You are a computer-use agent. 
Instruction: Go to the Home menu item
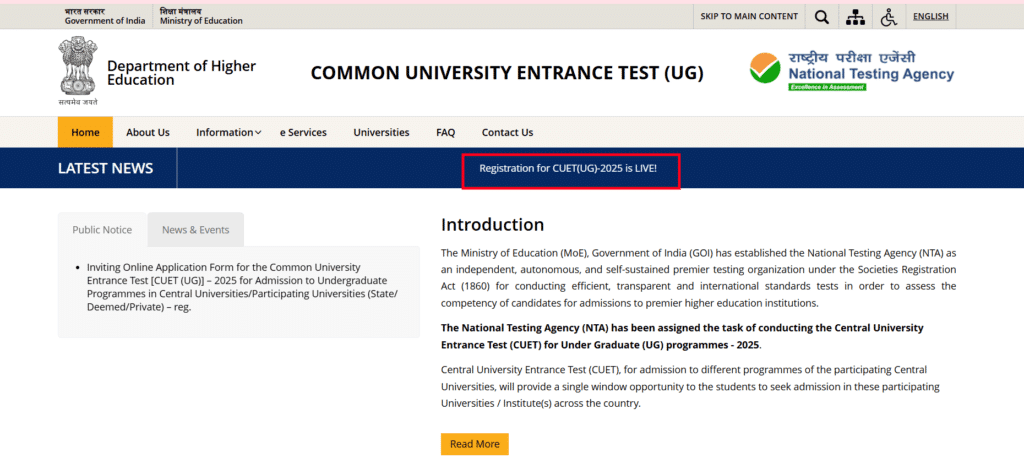(x=85, y=132)
